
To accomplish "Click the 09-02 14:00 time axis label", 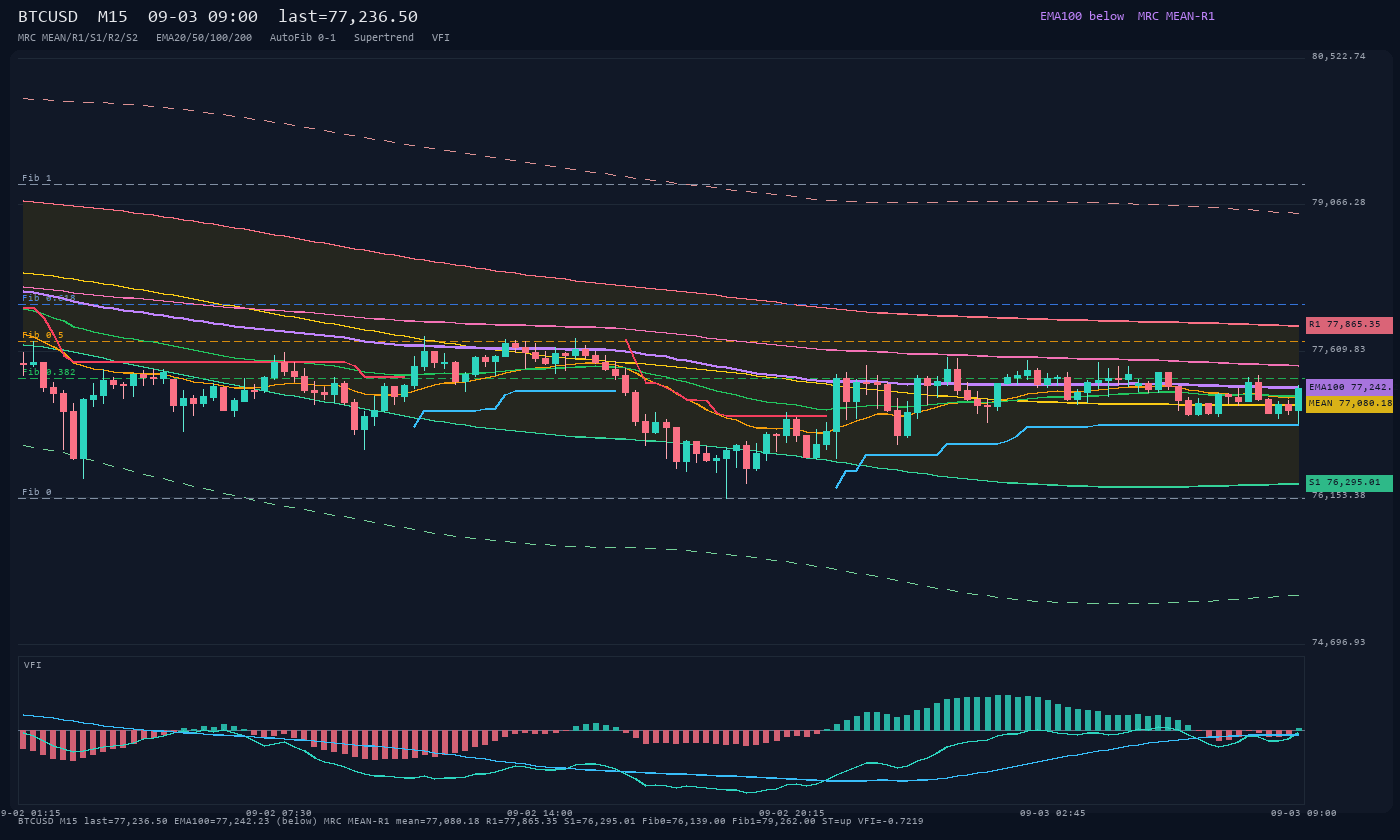I will point(540,813).
